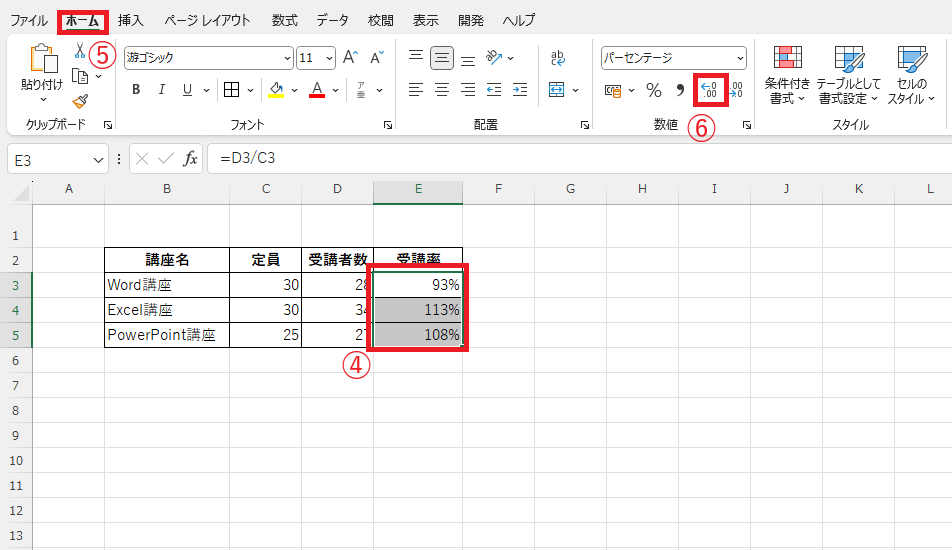The height and width of the screenshot is (550, 952).
Task: Click the cancel X in formula bar
Action: 142,159
